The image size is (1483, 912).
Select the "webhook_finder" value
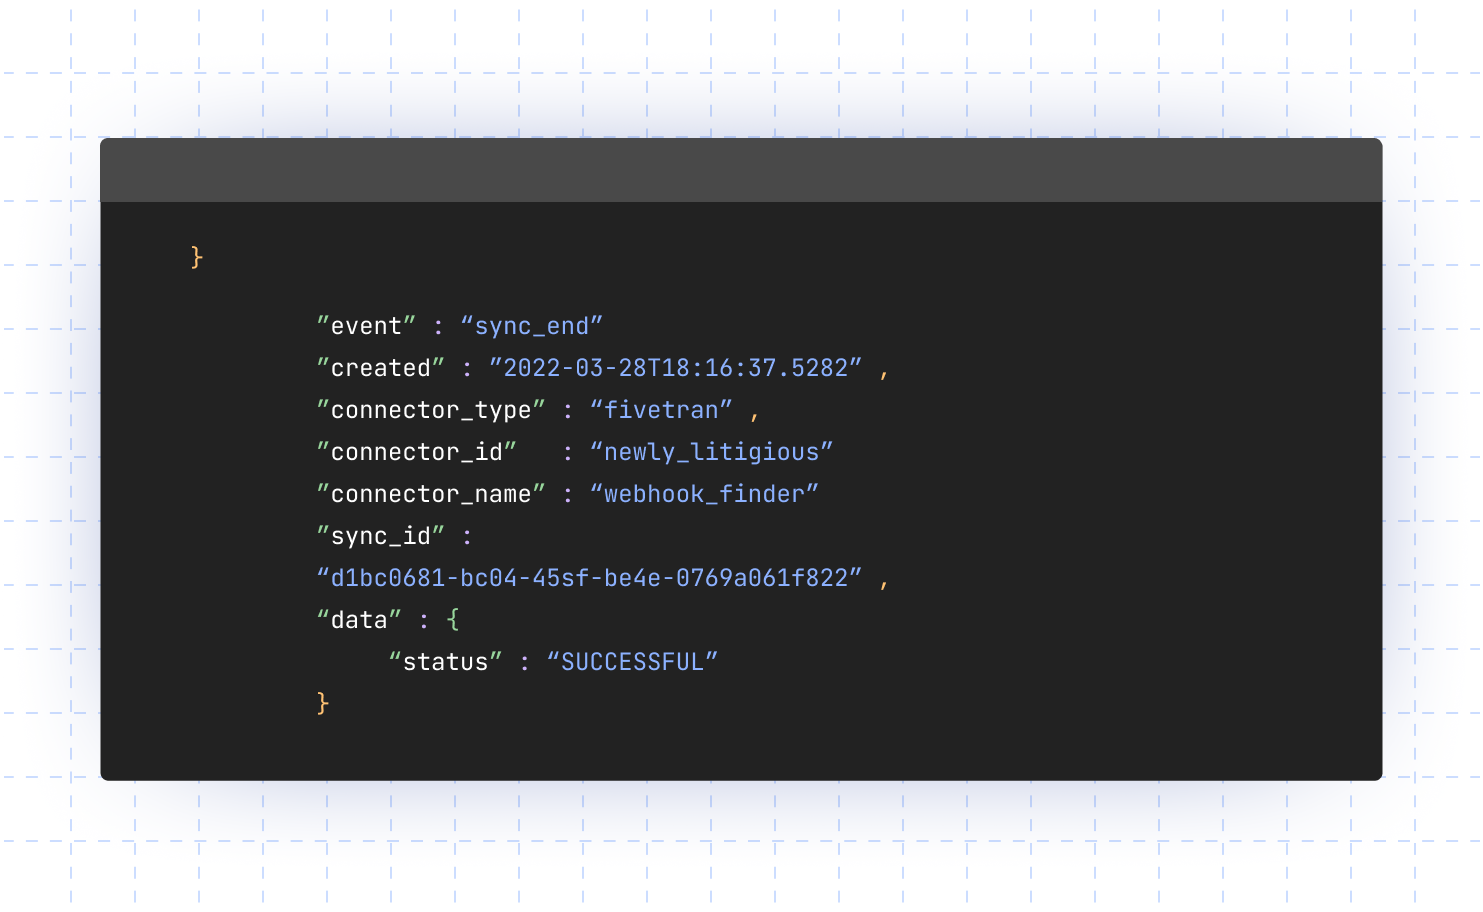click(x=704, y=494)
